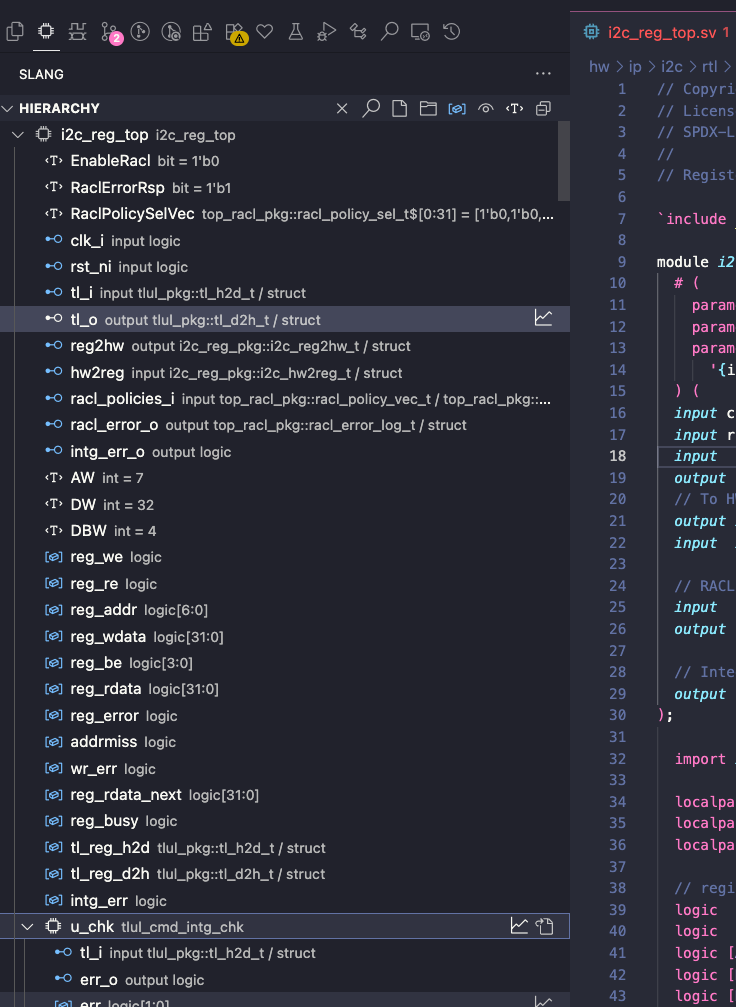Collapse the i2c_reg_top tree node
The height and width of the screenshot is (1007, 736).
19,135
